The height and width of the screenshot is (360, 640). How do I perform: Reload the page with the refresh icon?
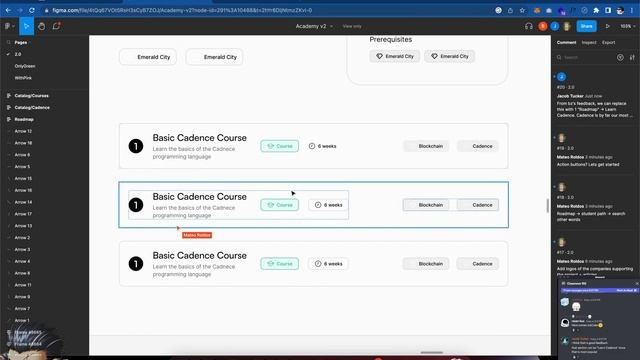(32, 10)
